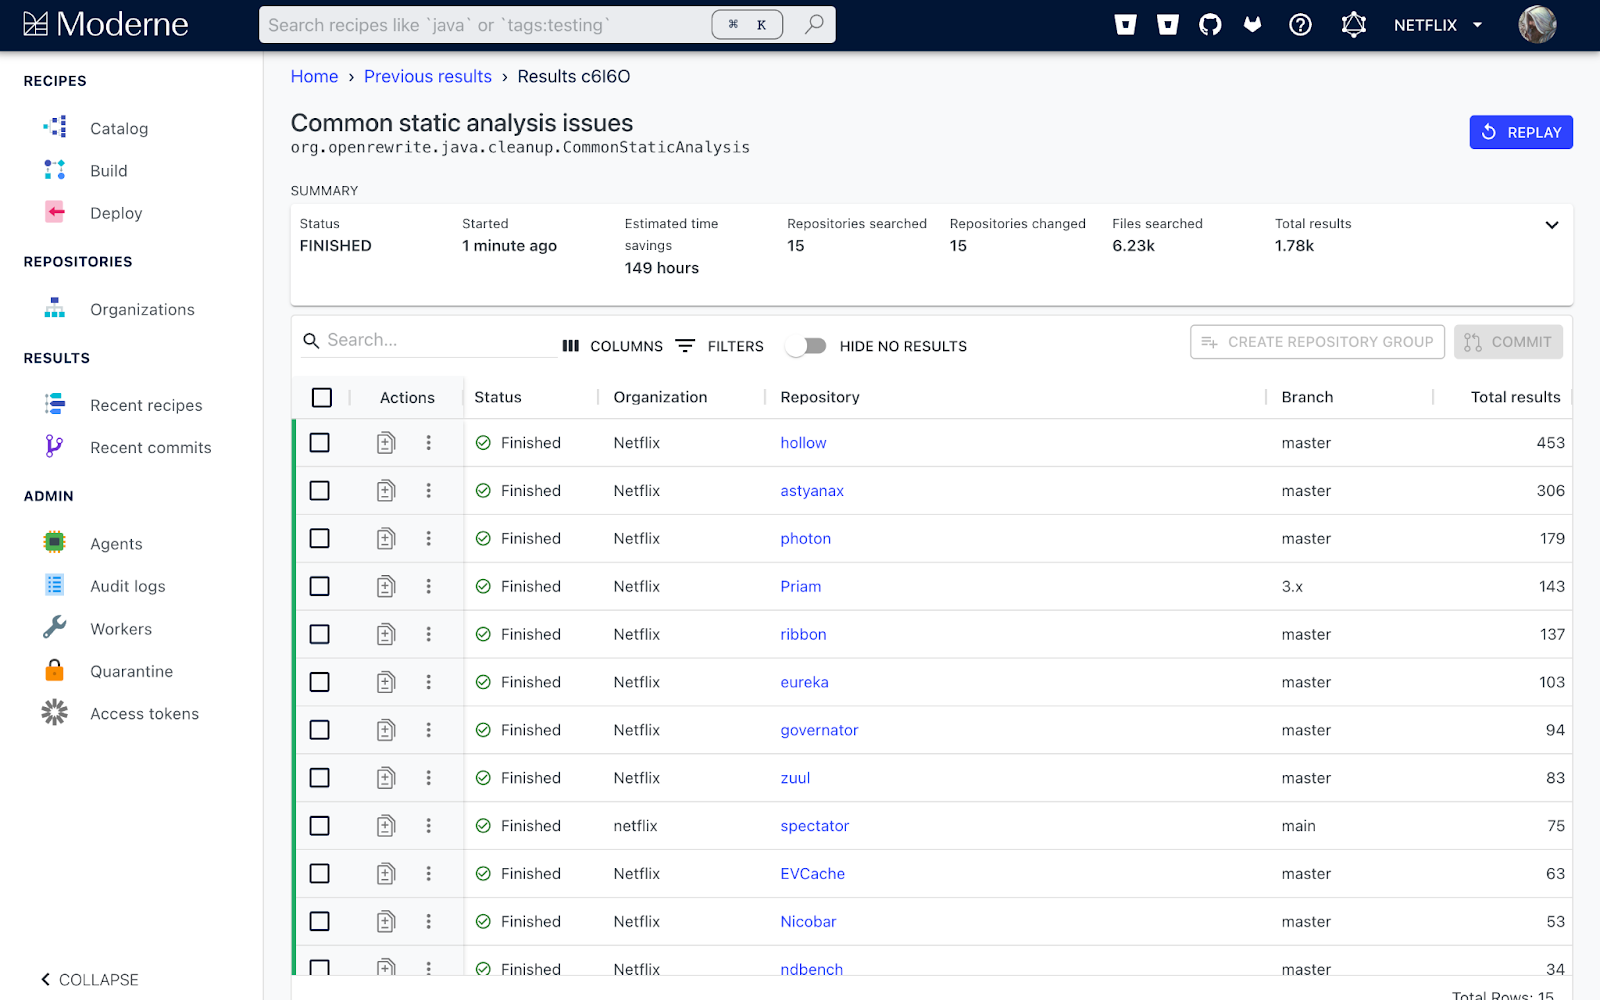Check the photon repository row
Image resolution: width=1600 pixels, height=1000 pixels.
(x=320, y=539)
